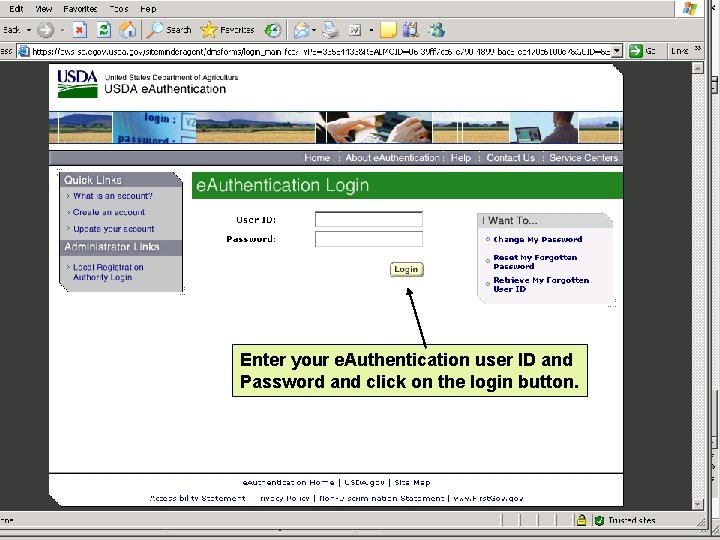Click 'Reset My Forgotten Password' link
Image resolution: width=720 pixels, height=540 pixels.
(535, 262)
